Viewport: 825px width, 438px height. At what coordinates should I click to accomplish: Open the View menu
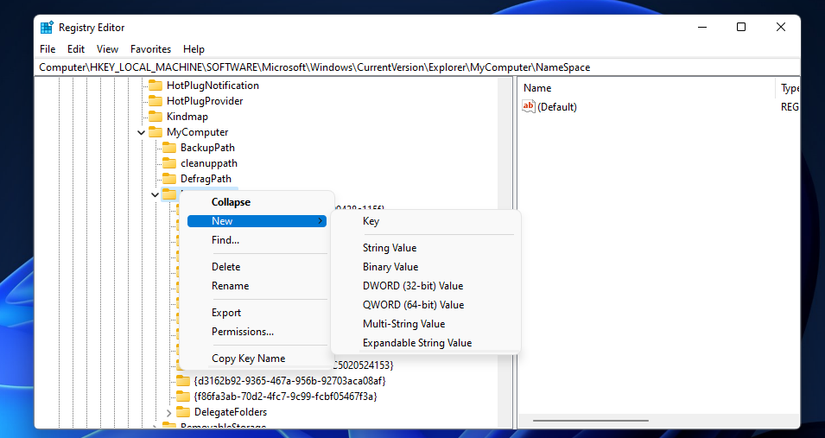107,49
